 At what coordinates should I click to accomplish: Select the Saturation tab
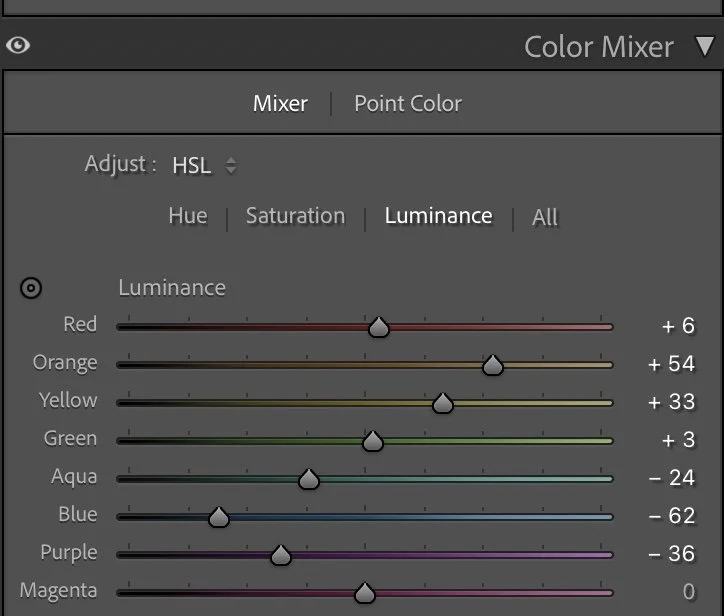pos(296,216)
